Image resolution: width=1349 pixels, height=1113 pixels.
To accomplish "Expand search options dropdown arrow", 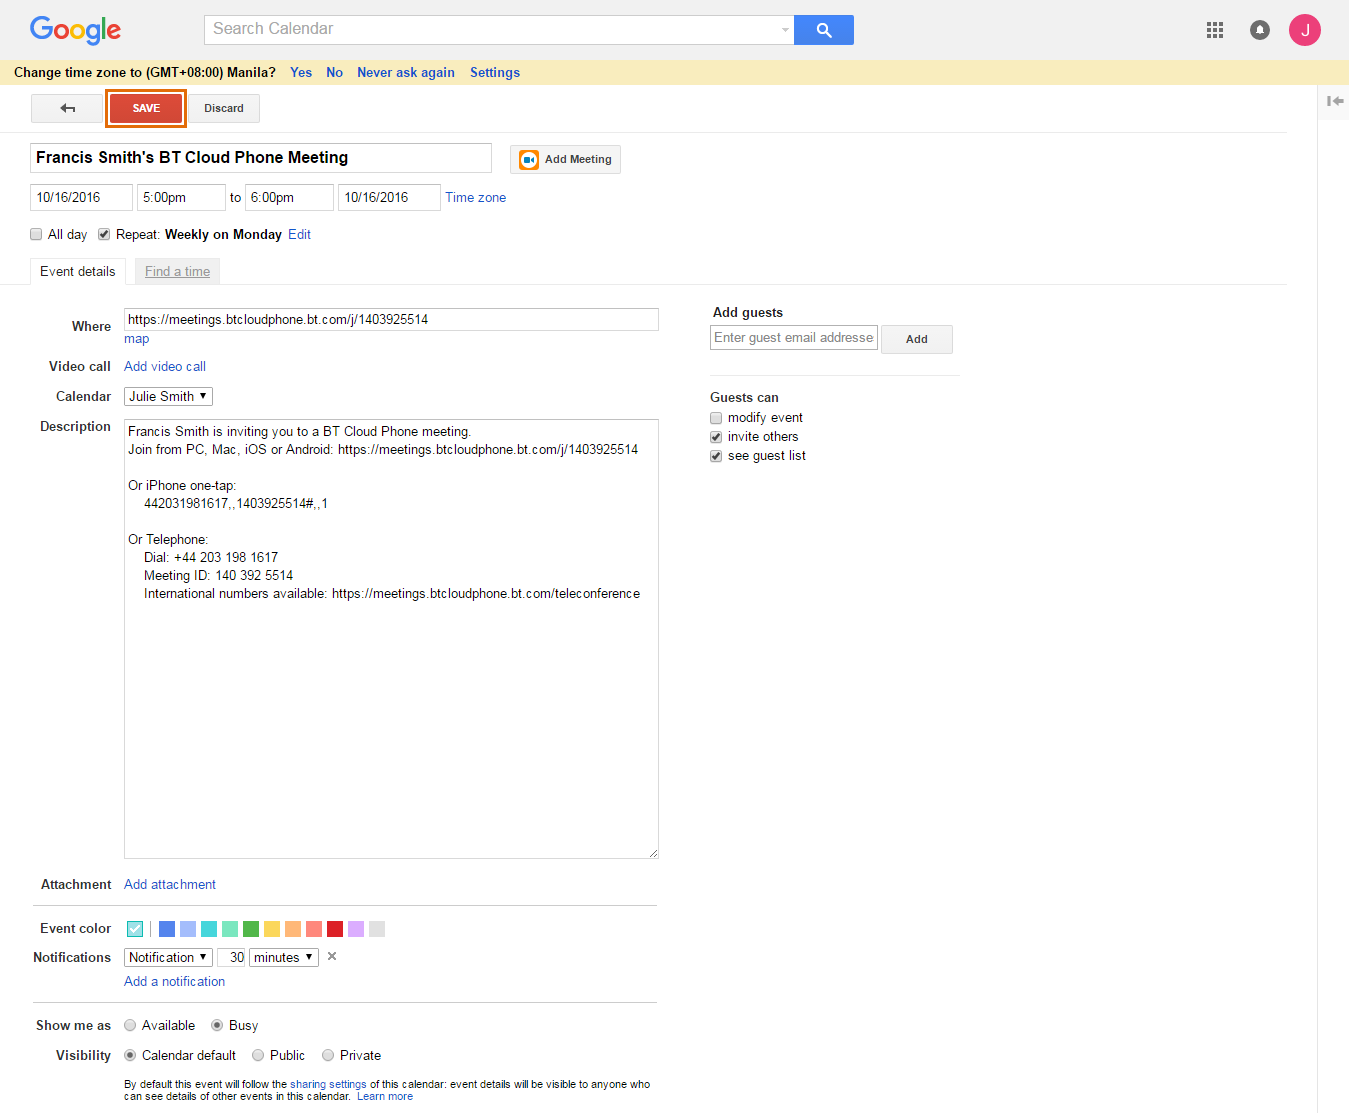I will (785, 30).
